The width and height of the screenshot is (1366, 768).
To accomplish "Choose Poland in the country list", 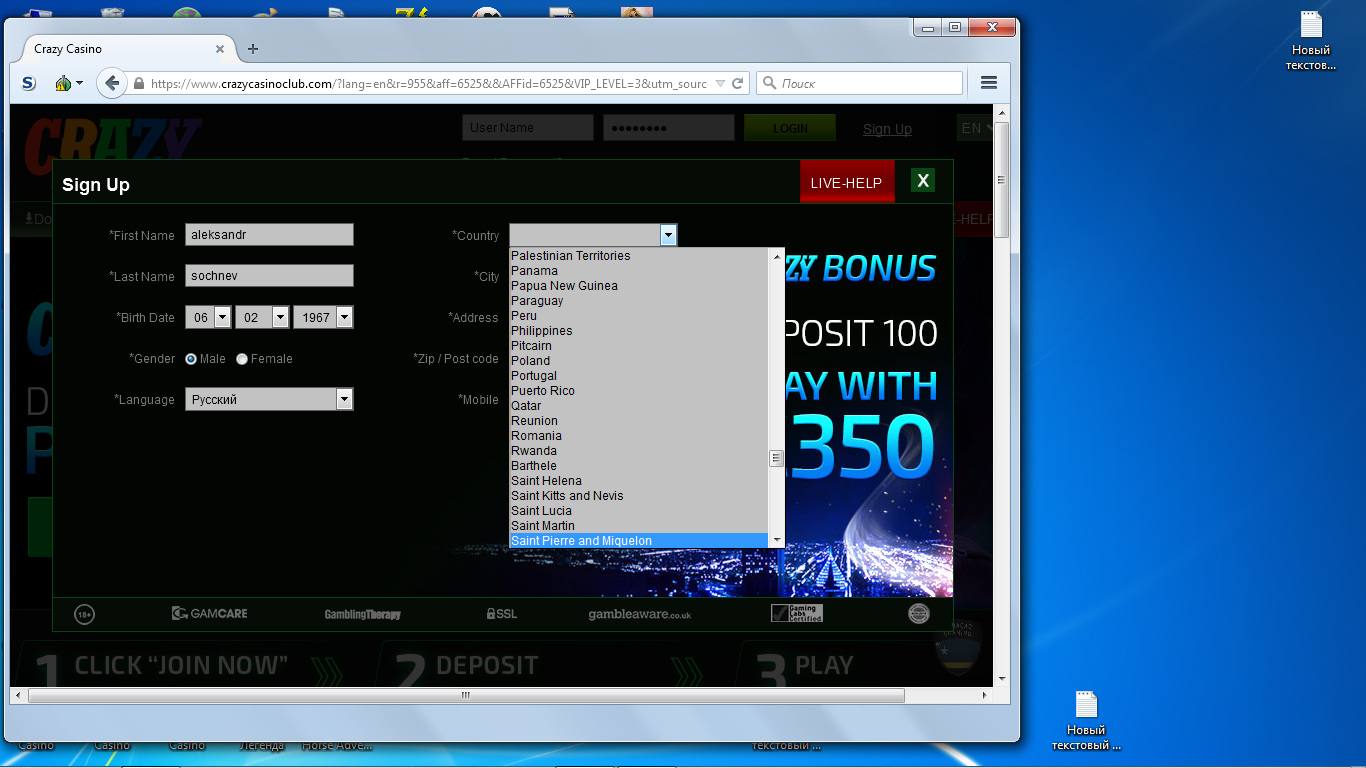I will pos(639,361).
